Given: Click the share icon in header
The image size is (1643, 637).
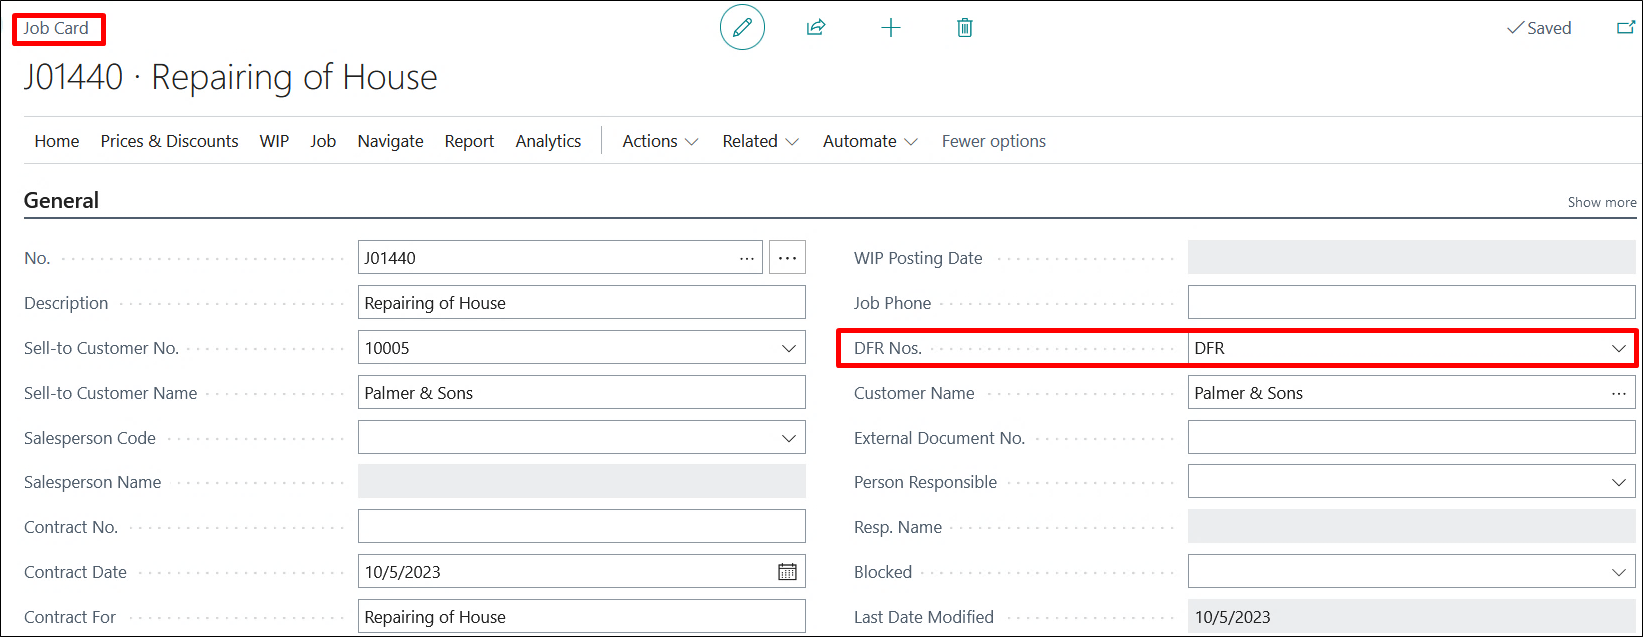Looking at the screenshot, I should (x=816, y=28).
